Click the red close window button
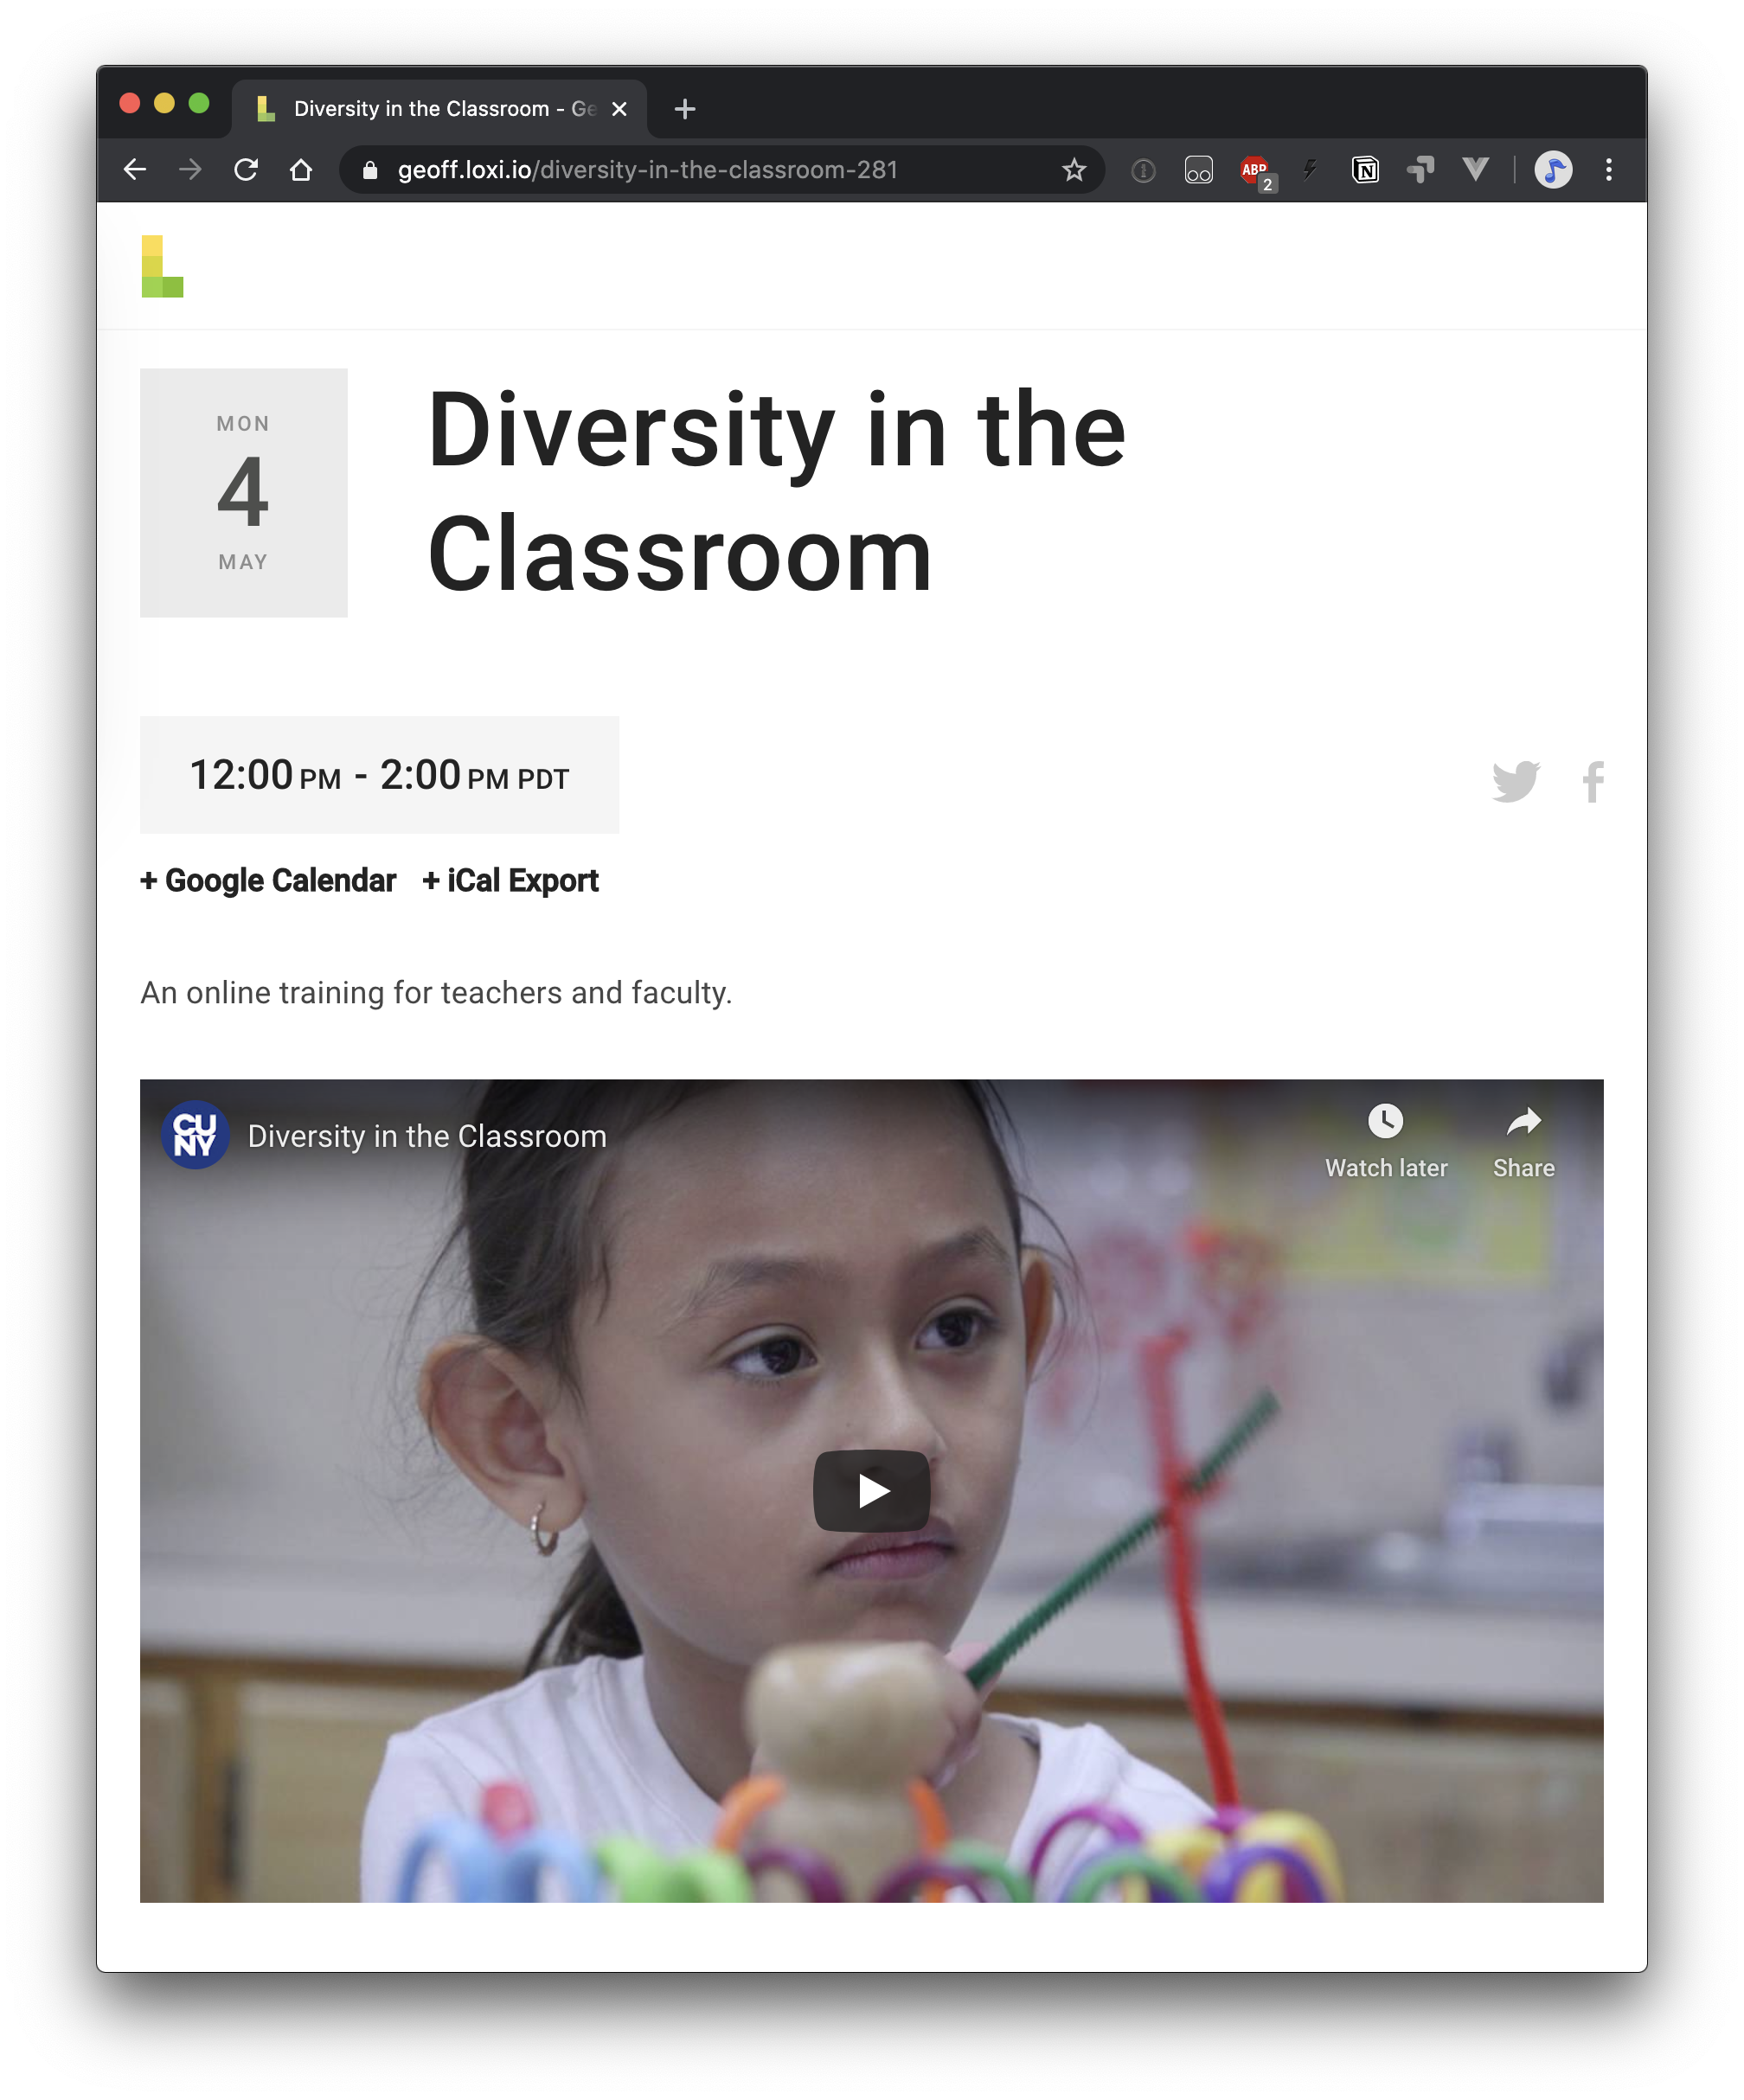 (x=129, y=103)
